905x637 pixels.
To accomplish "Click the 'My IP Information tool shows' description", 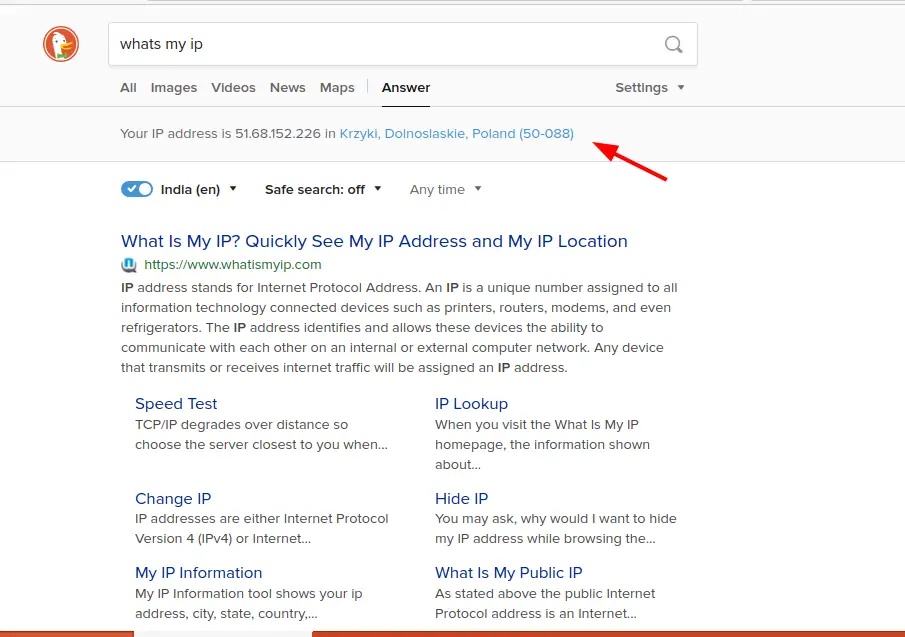I will coord(249,604).
